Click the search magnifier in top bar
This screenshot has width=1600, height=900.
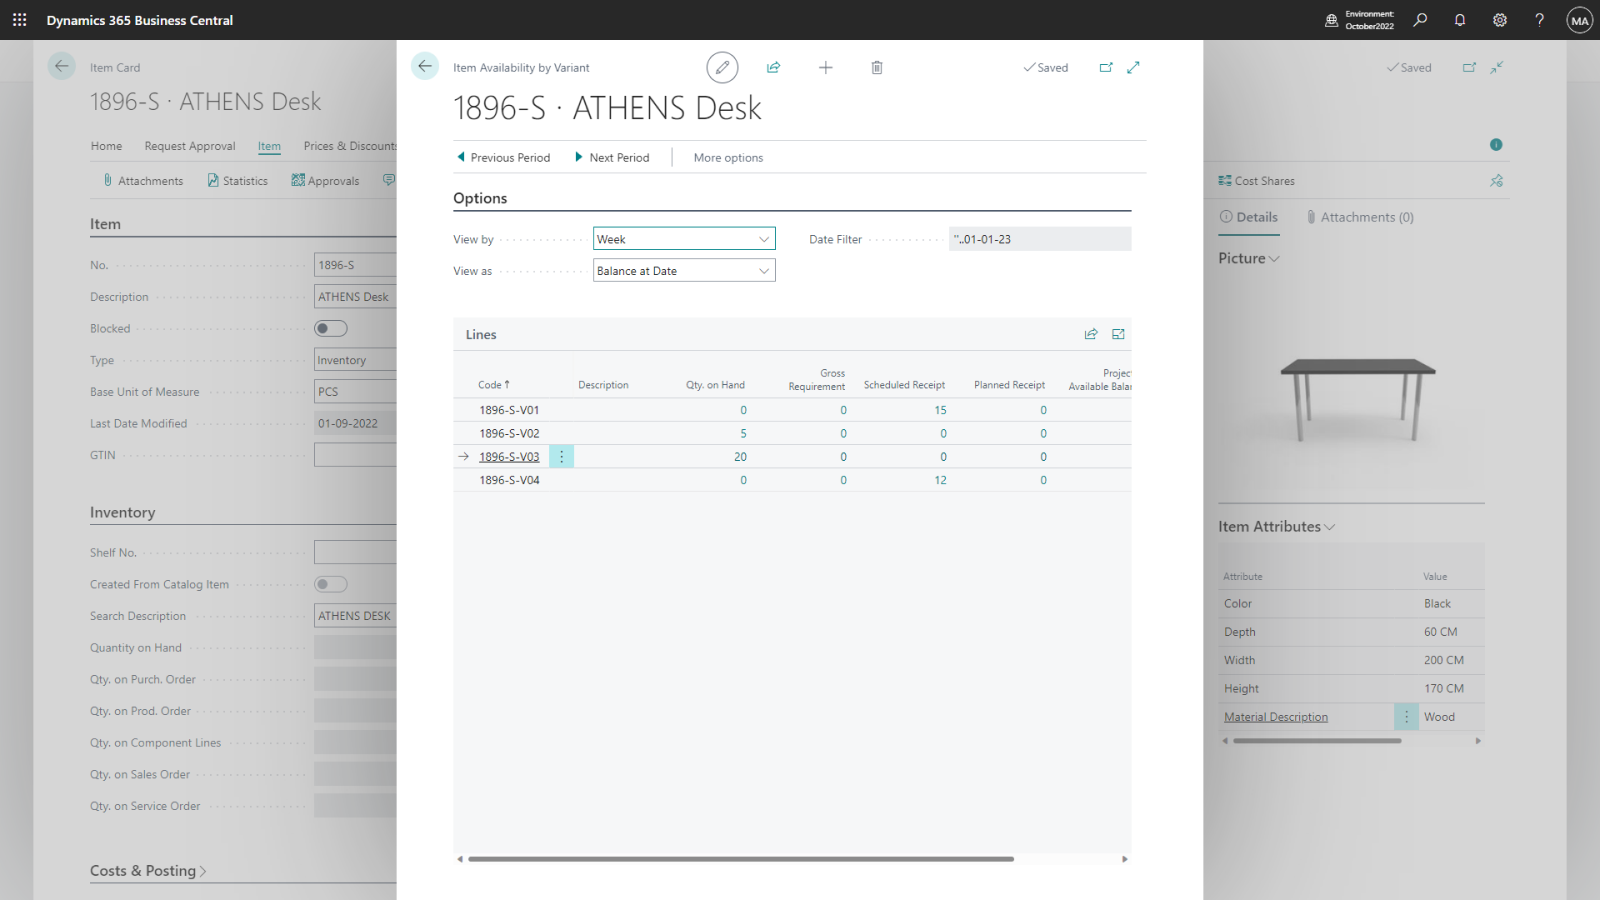pos(1420,20)
